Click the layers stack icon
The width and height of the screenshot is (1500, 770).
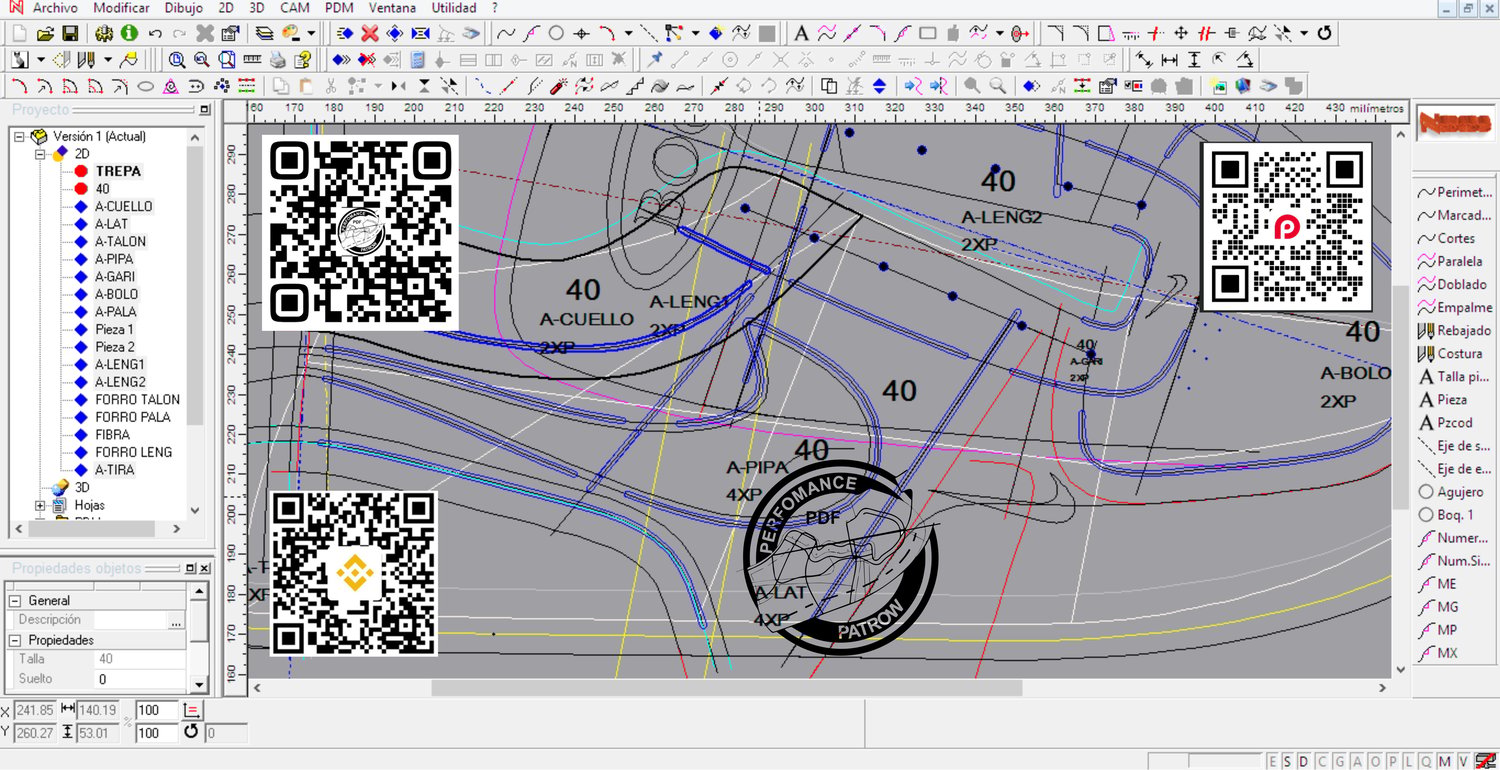(264, 33)
